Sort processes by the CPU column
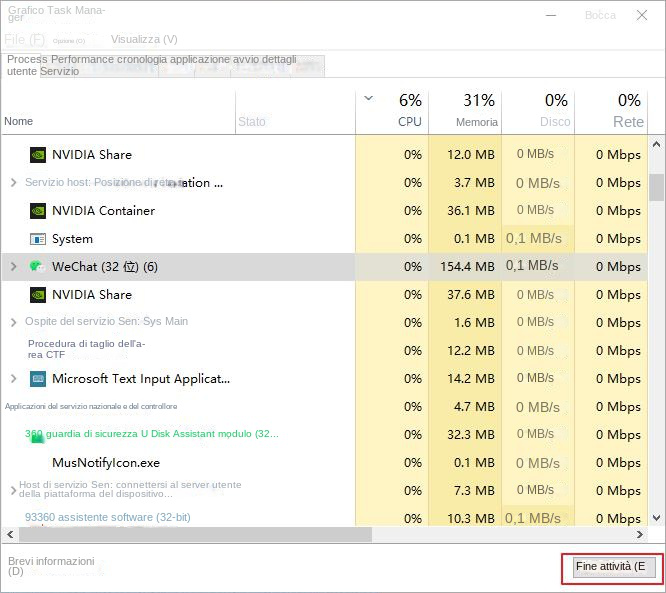 click(x=410, y=122)
